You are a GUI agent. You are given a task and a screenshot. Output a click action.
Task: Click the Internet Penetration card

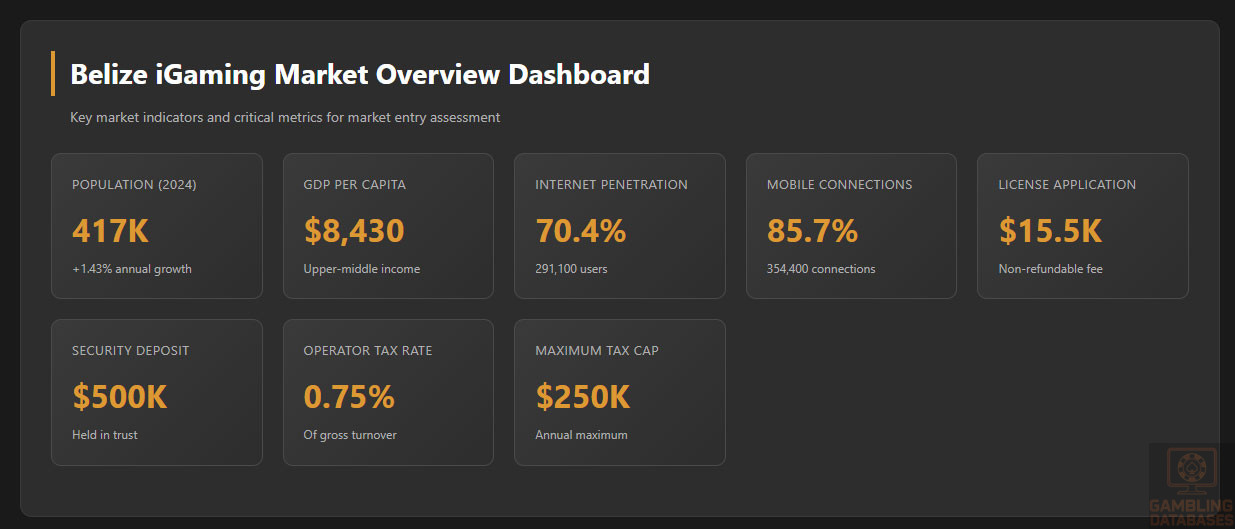(x=620, y=226)
